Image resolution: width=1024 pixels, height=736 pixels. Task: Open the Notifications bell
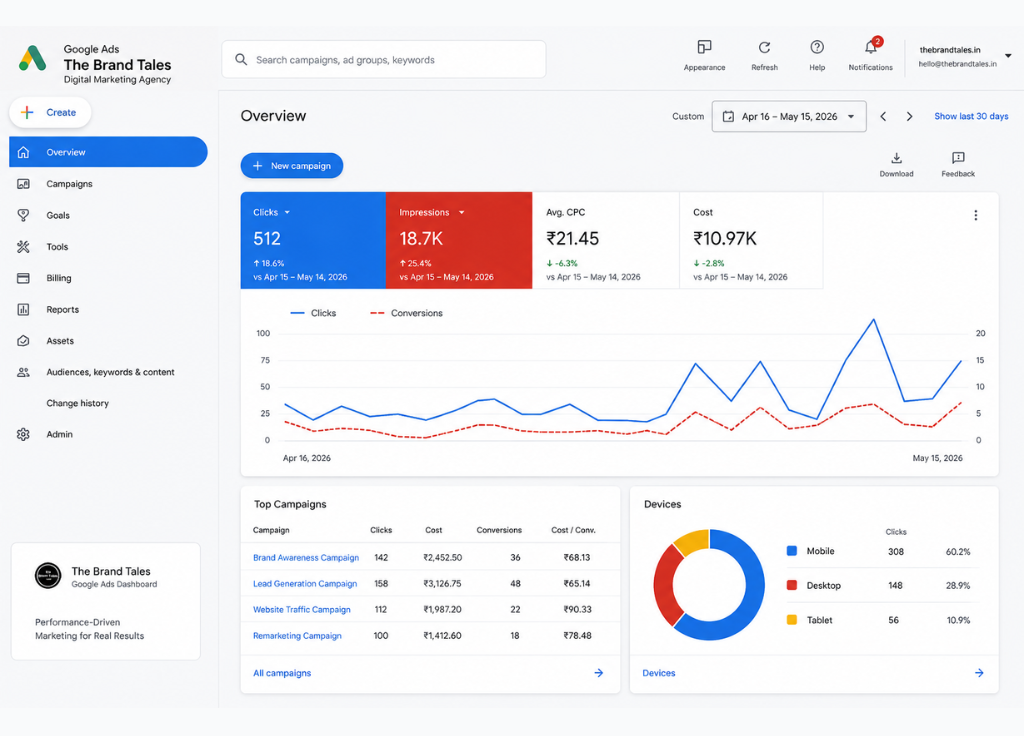click(x=871, y=46)
